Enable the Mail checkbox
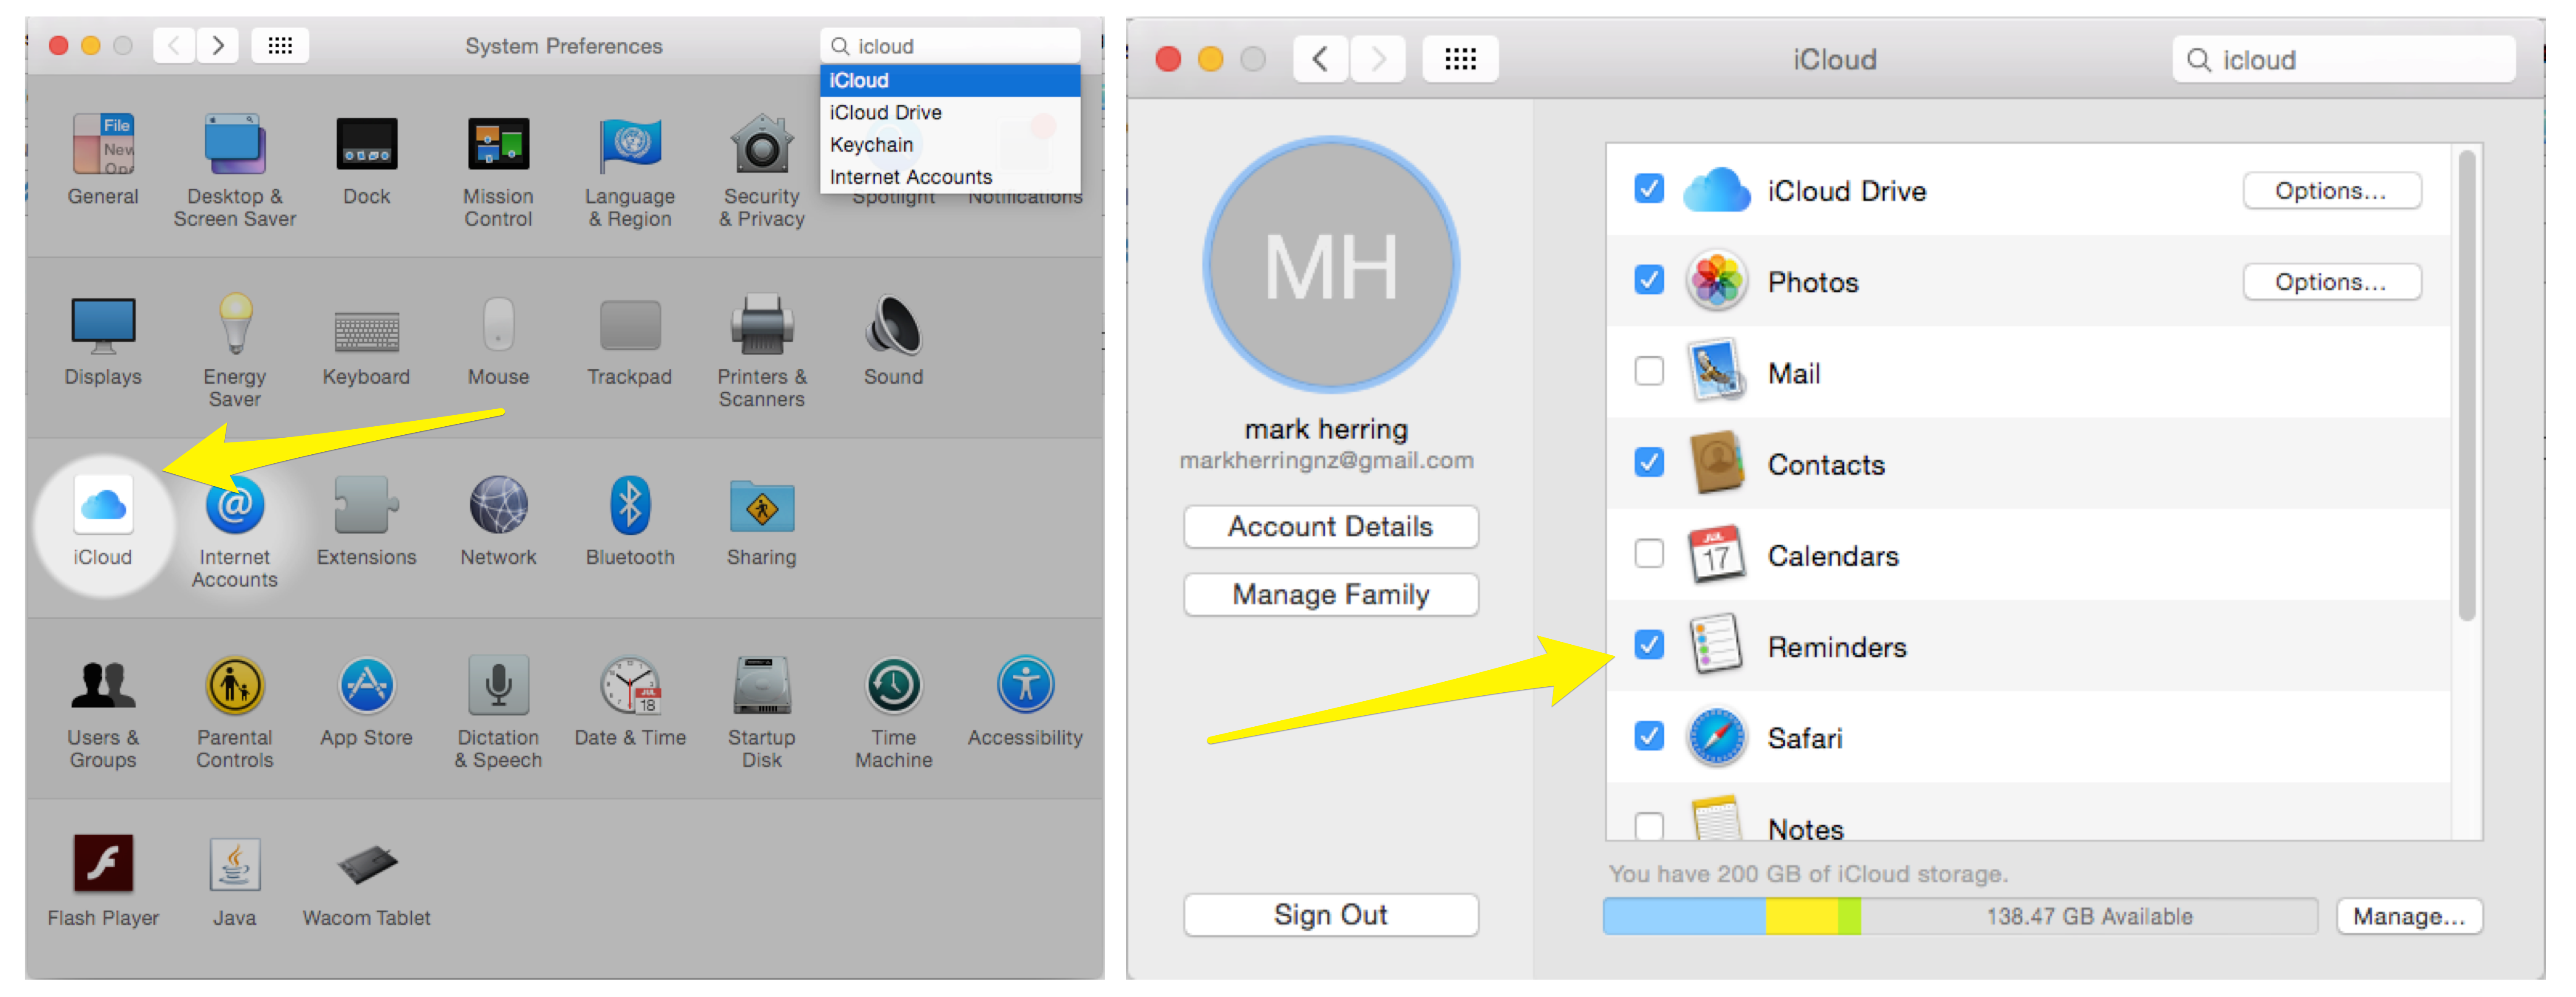Viewport: 2576px width, 997px height. [1649, 371]
